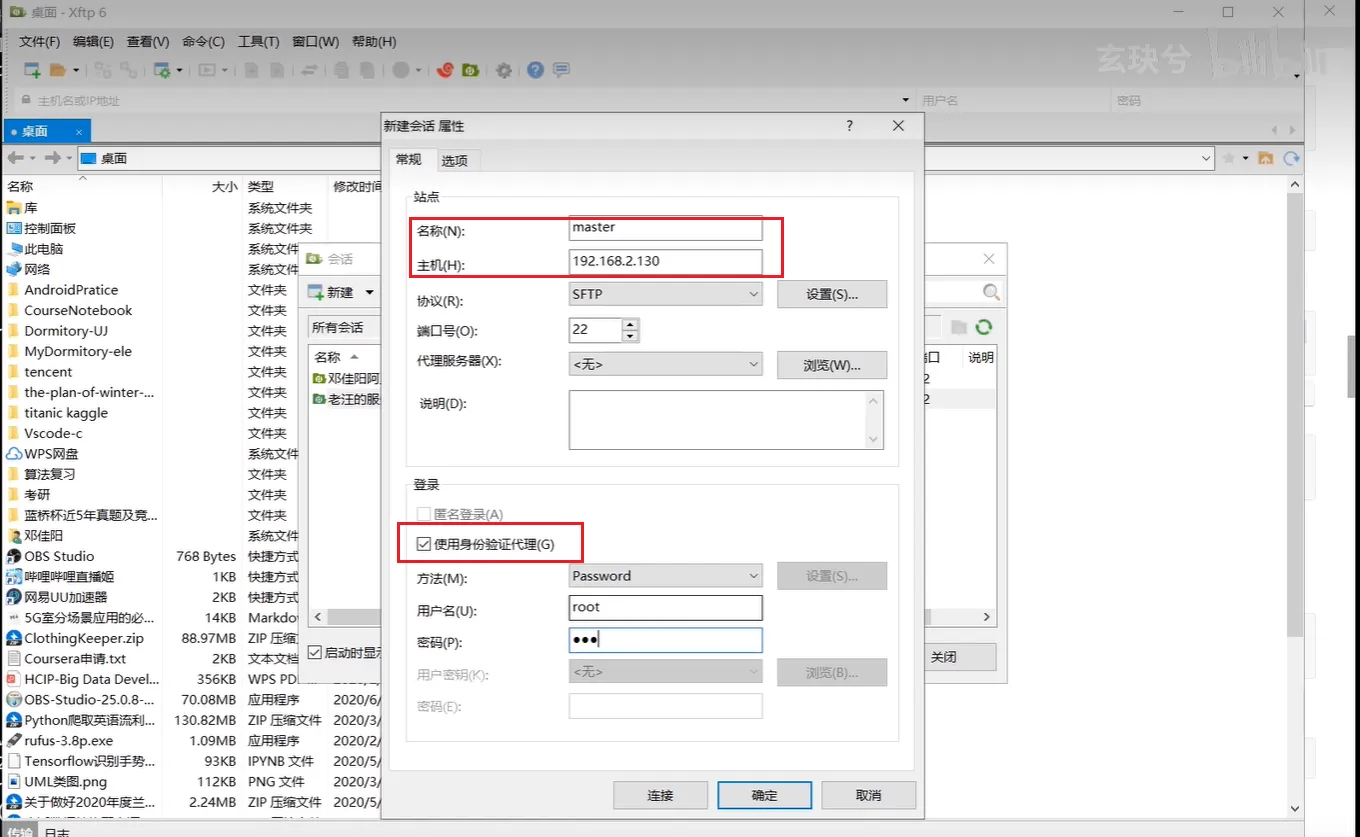Click the terminal play toolbar icon

click(207, 70)
